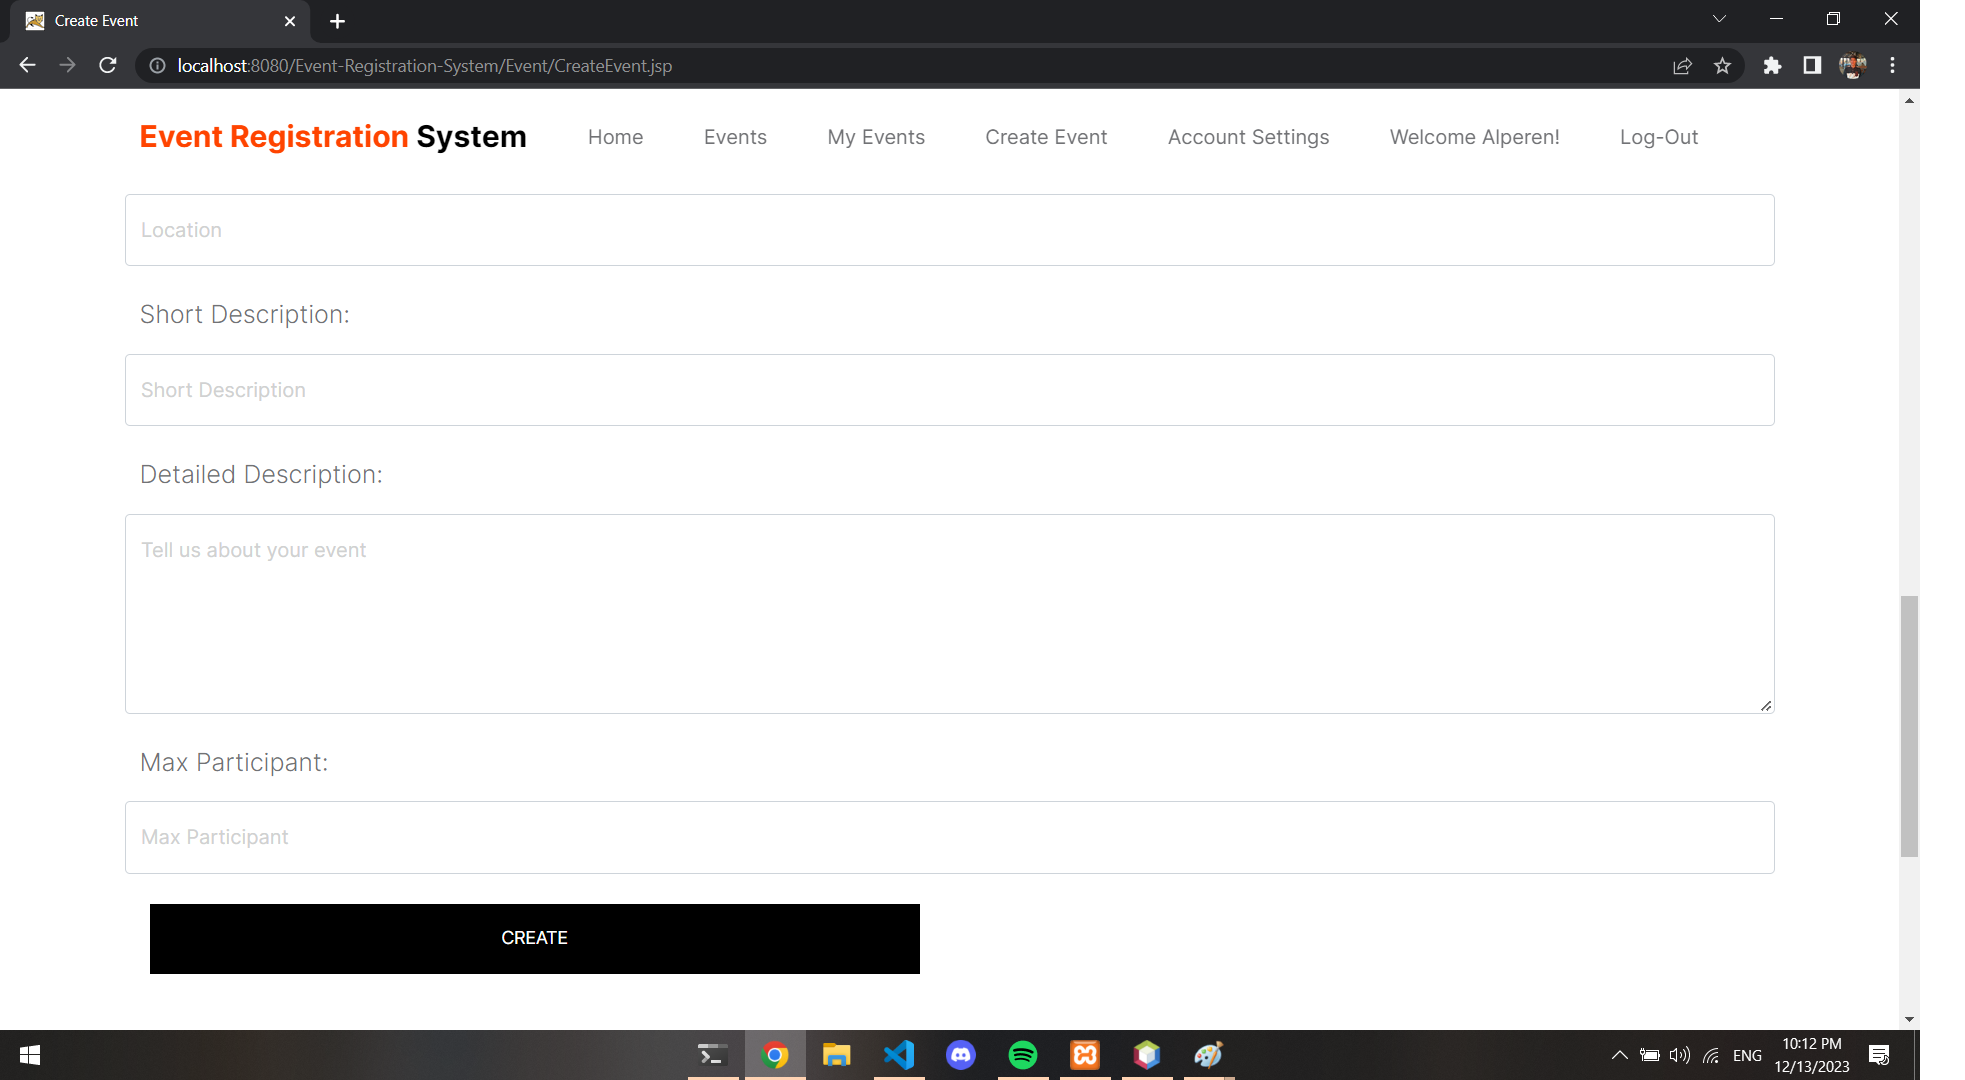Reload the page with refresh icon

click(108, 65)
